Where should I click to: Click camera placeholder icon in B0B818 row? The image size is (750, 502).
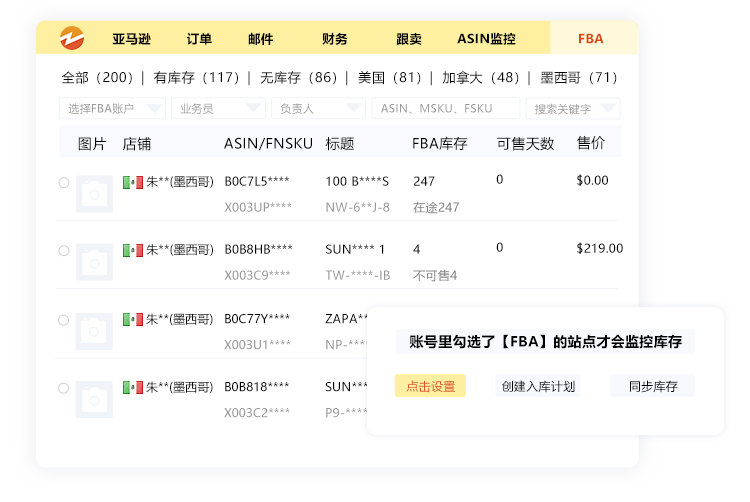94,398
